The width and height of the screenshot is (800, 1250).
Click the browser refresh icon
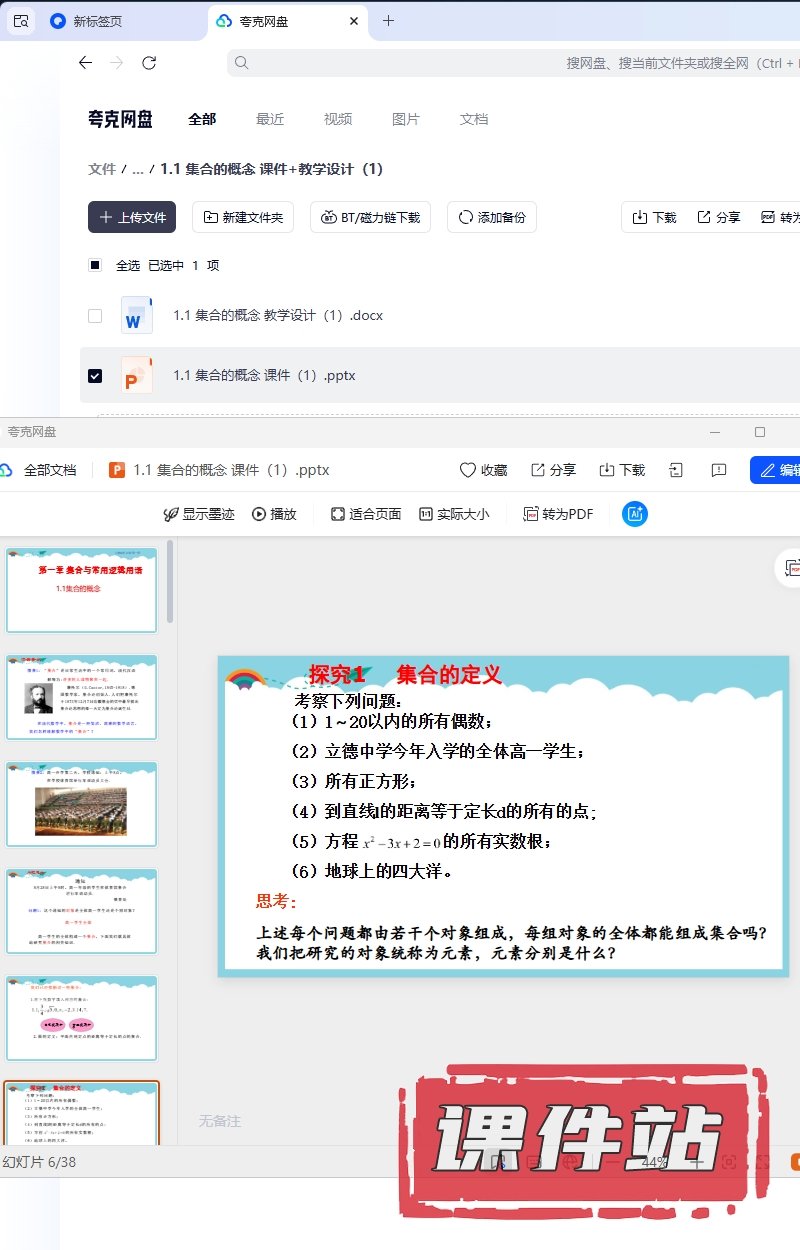149,63
